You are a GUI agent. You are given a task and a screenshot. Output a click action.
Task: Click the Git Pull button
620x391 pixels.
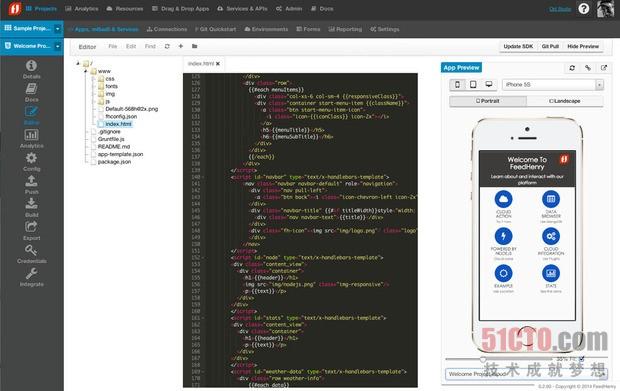[x=550, y=46]
